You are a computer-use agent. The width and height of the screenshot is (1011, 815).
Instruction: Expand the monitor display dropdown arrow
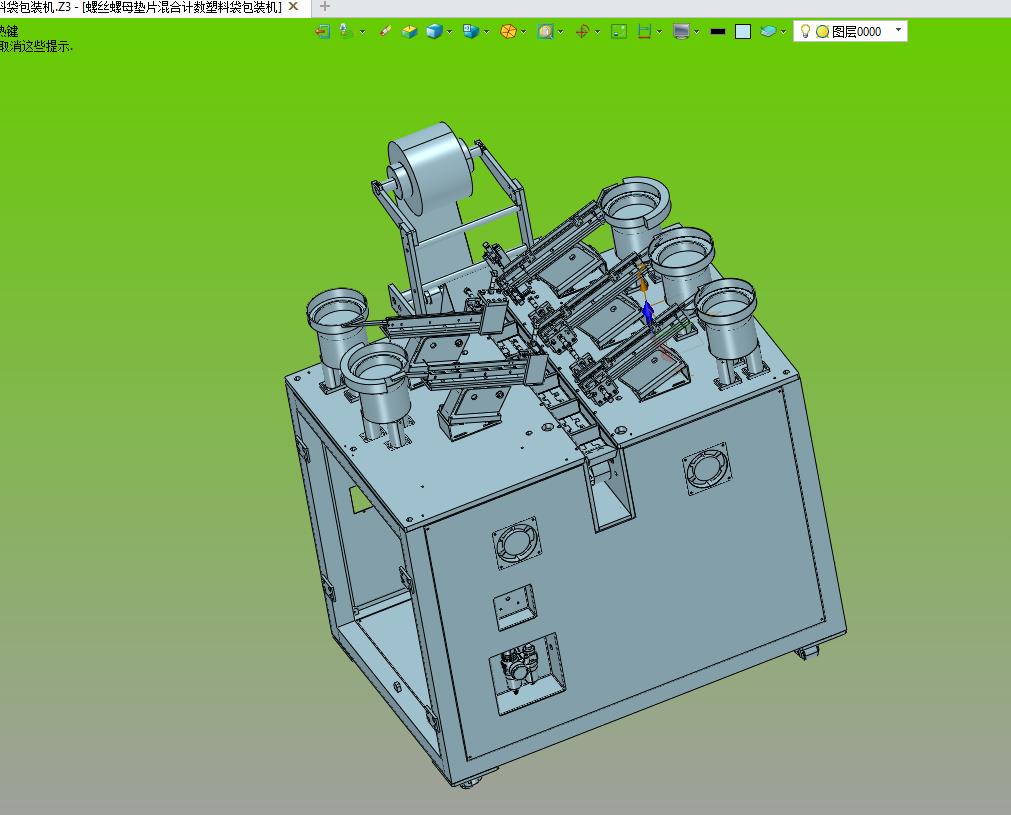697,32
